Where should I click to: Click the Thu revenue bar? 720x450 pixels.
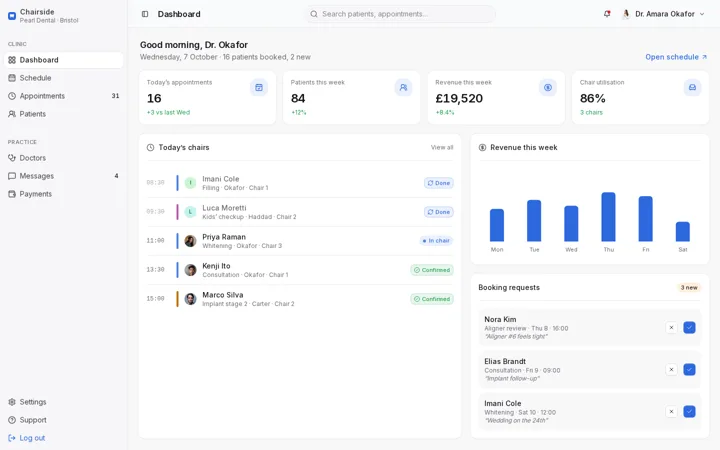608,217
